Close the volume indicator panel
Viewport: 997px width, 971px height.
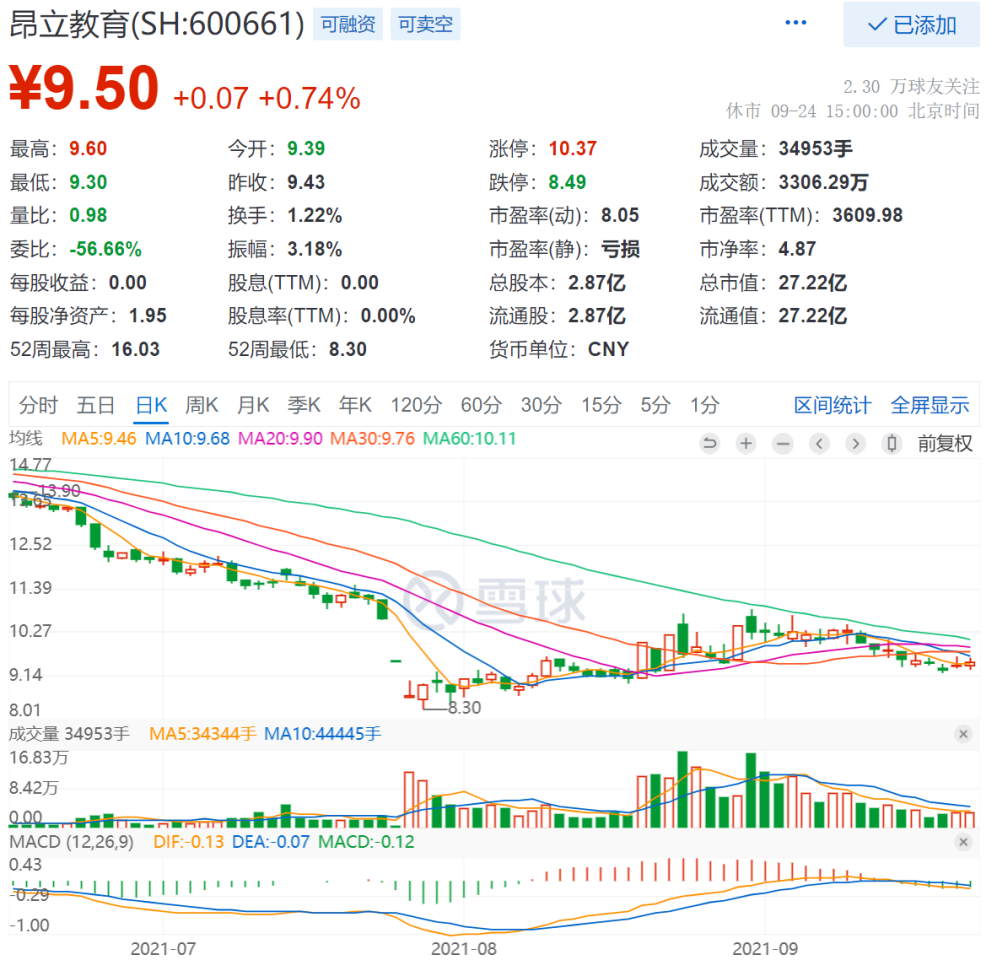[x=963, y=734]
